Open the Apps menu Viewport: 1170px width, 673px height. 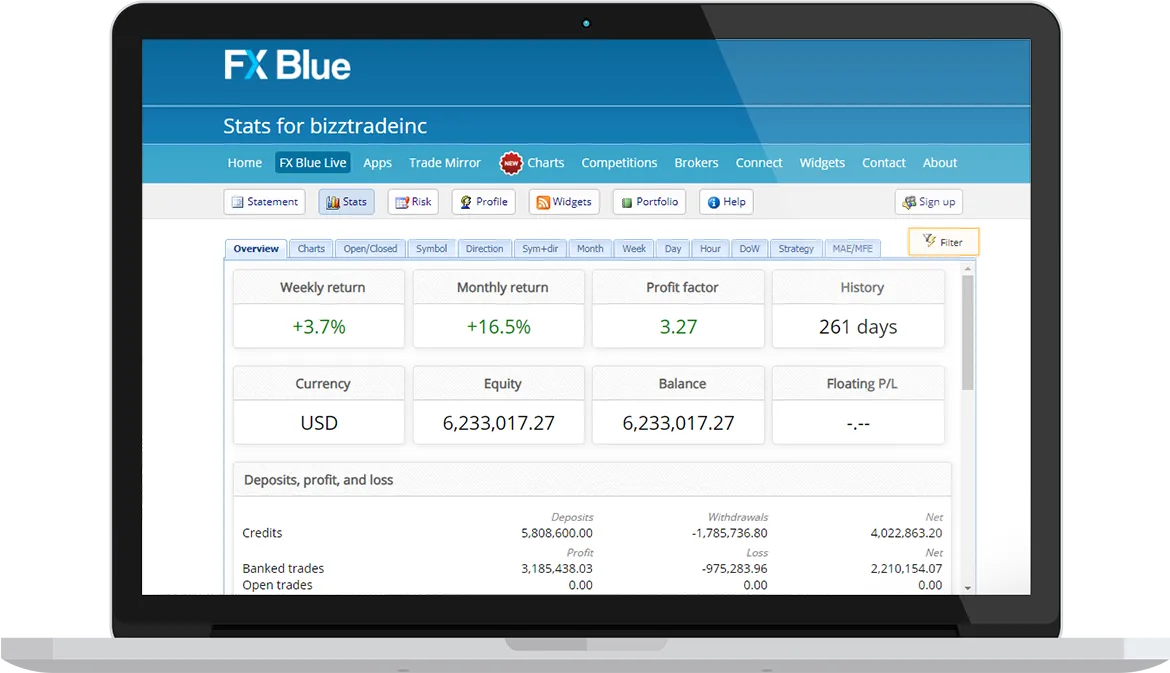(x=378, y=163)
